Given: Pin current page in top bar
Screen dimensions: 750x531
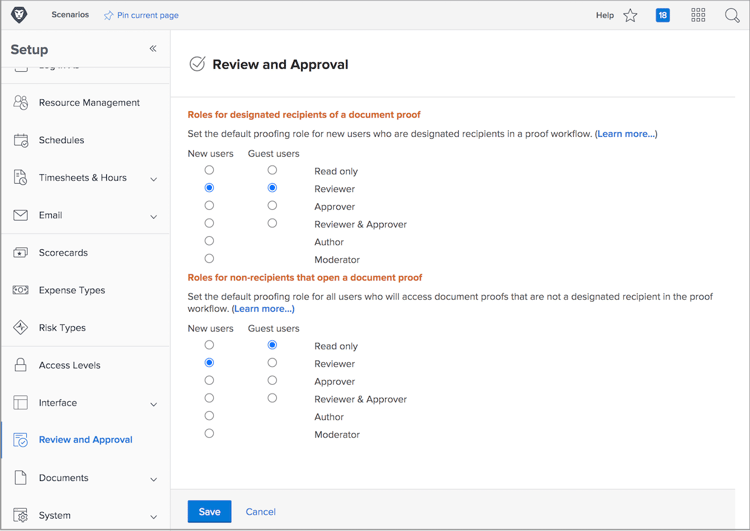Looking at the screenshot, I should 141,15.
